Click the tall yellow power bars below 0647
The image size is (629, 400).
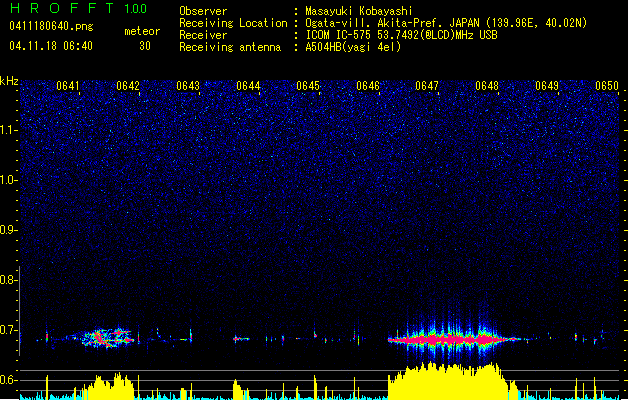[x=451, y=381]
